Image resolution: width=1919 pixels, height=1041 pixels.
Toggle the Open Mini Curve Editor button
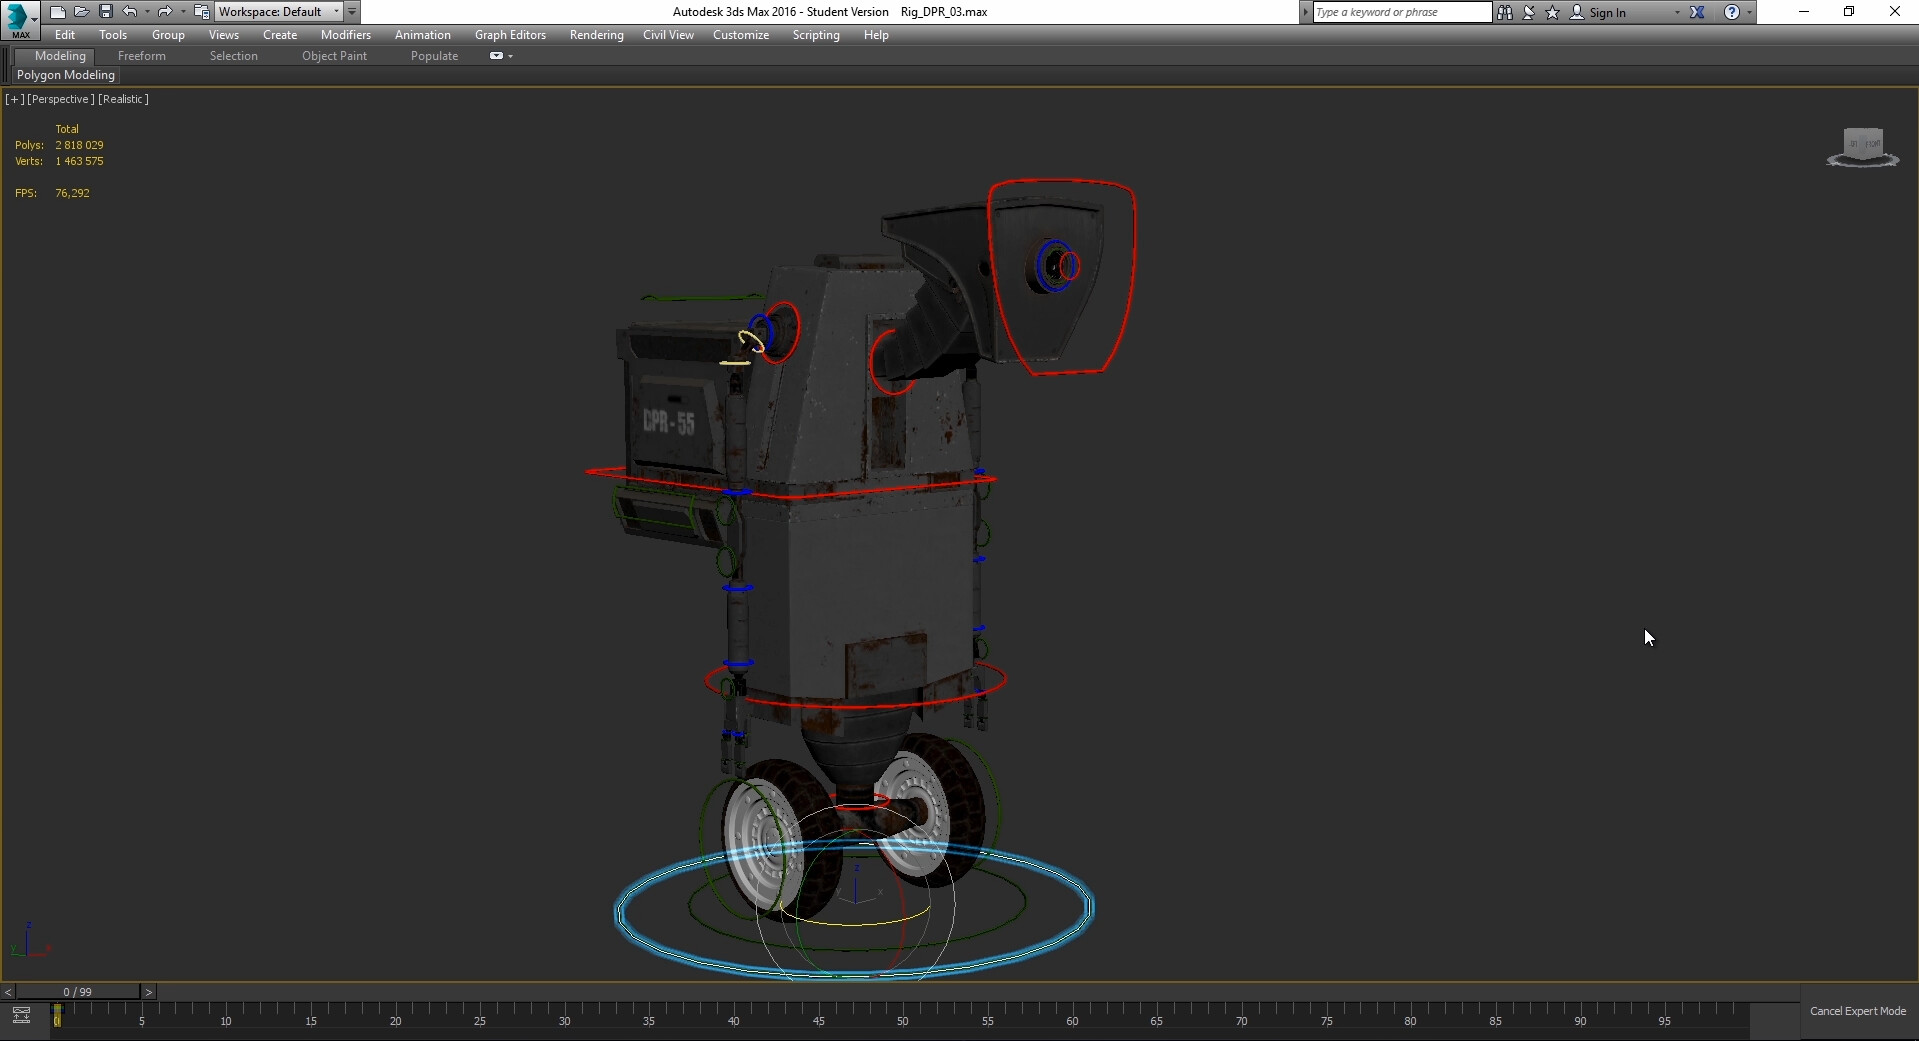21,1016
